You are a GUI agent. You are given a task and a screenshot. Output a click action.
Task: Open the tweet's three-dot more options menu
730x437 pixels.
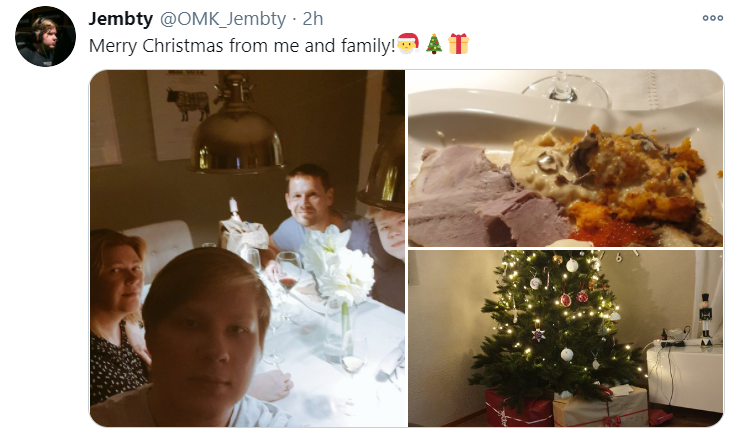pyautogui.click(x=712, y=18)
